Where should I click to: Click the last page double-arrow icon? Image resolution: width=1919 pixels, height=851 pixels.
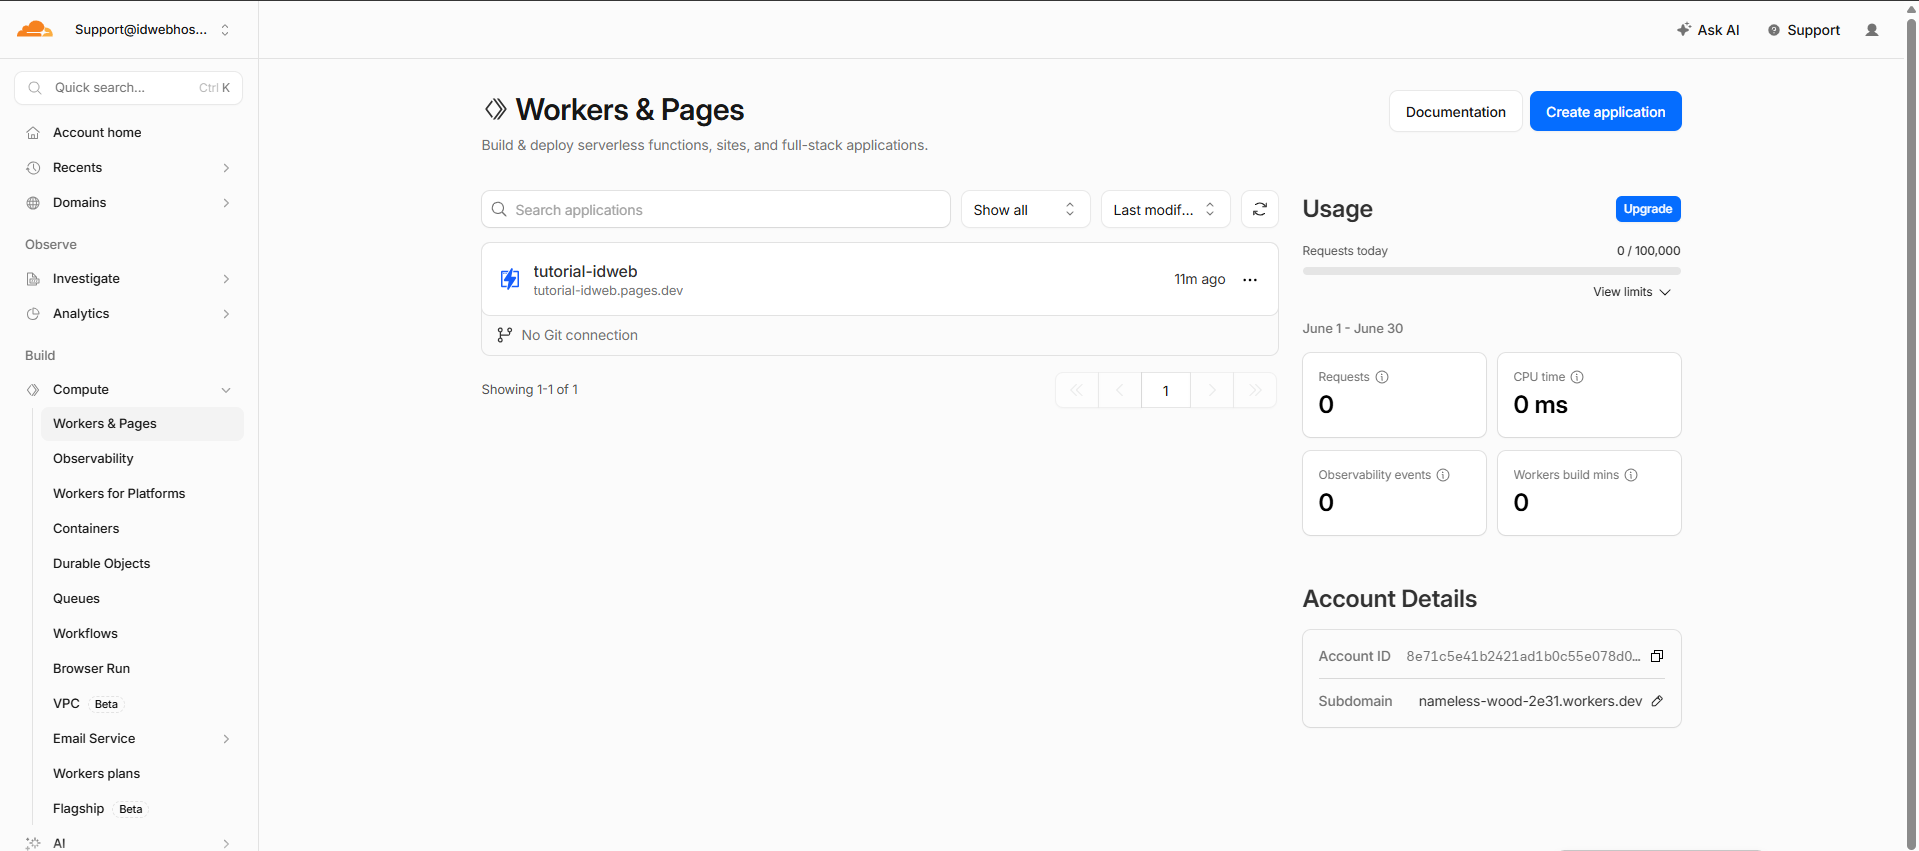click(1255, 390)
